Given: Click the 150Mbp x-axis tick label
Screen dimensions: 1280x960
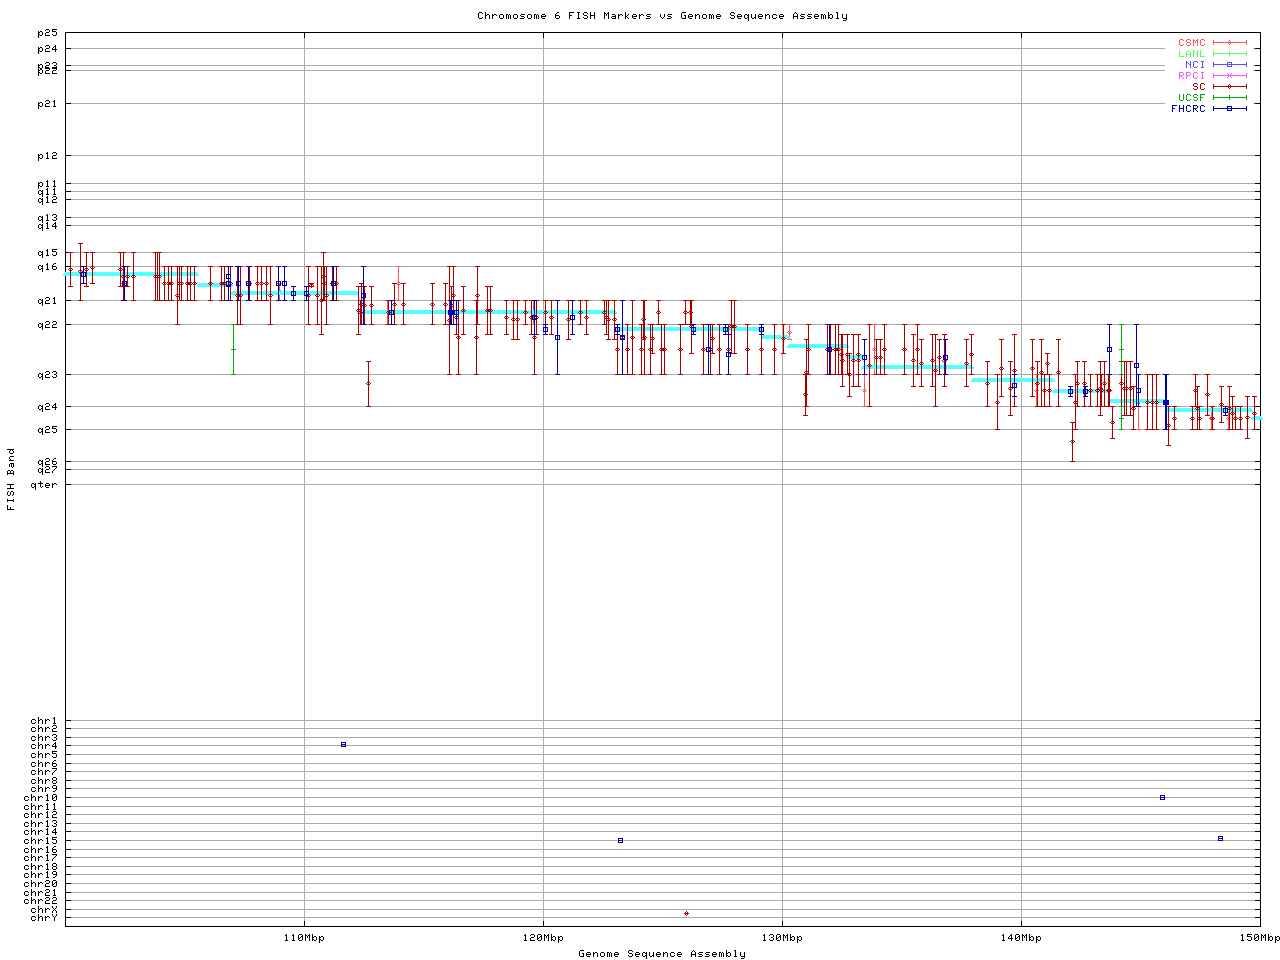Looking at the screenshot, I should [x=1259, y=938].
